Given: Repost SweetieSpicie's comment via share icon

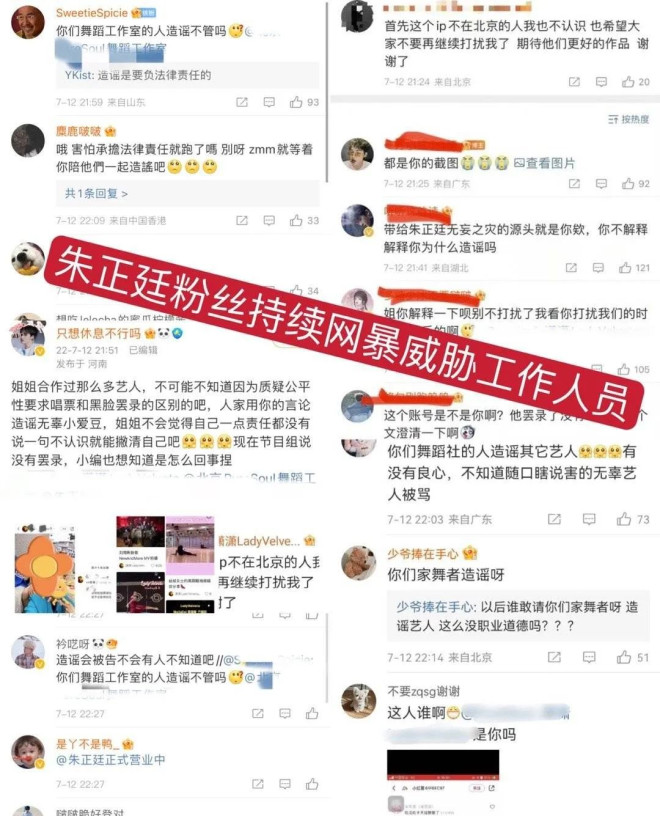Looking at the screenshot, I should coord(242,102).
